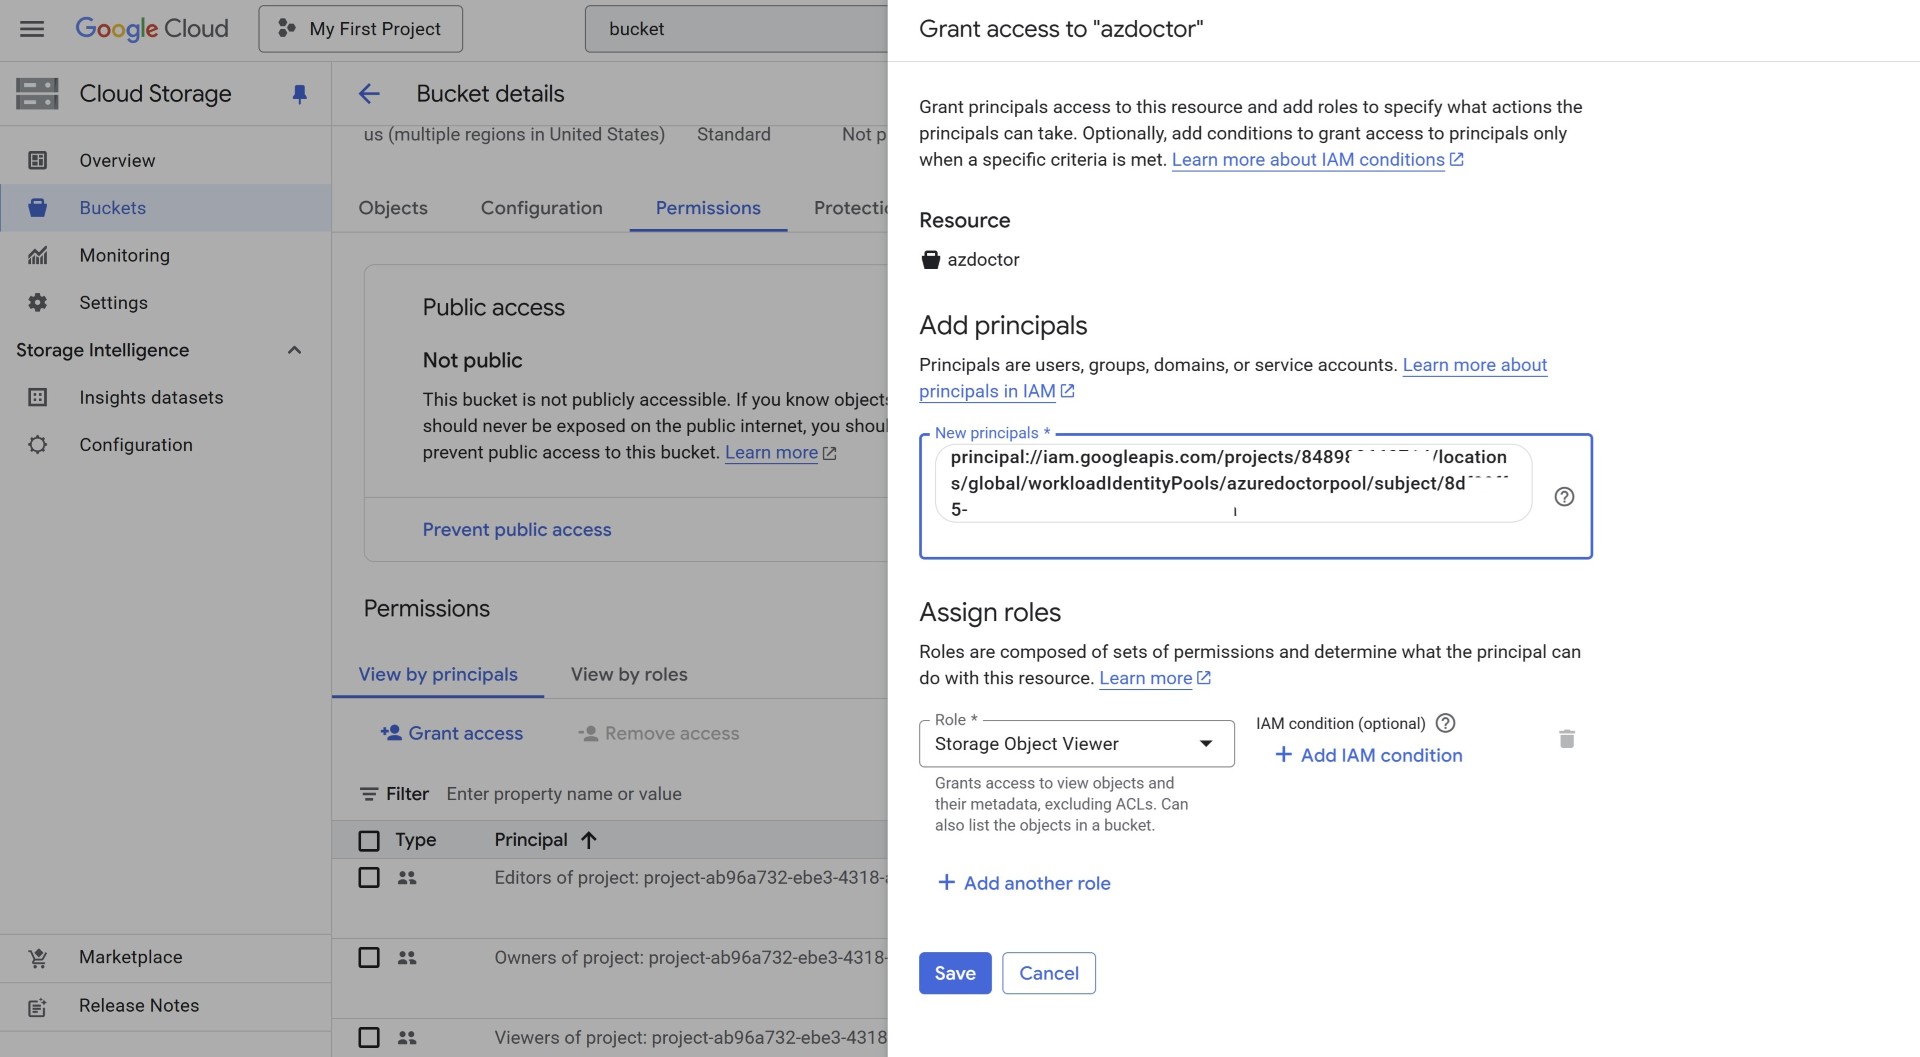This screenshot has height=1057, width=1920.
Task: Switch to View by roles tab
Action: point(629,674)
